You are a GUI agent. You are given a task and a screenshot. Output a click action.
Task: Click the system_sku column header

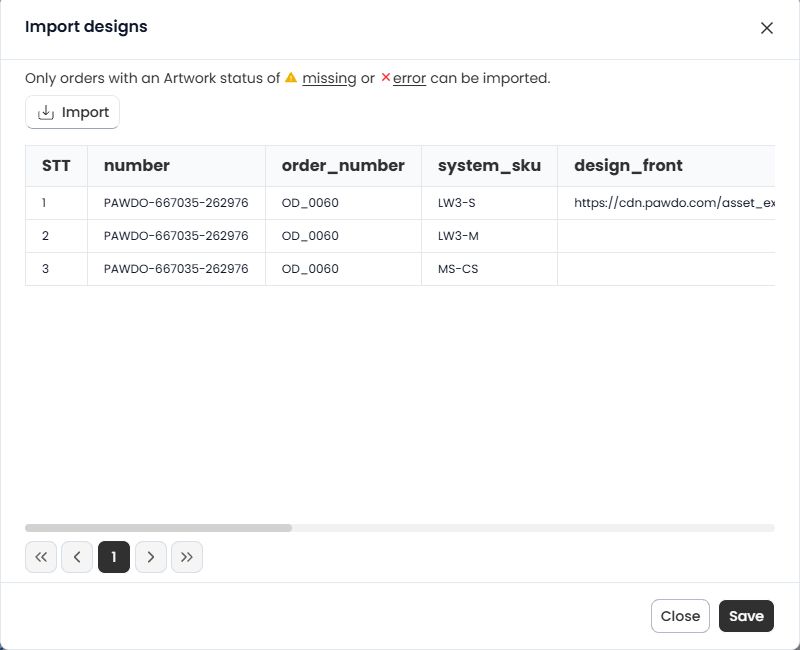click(x=489, y=166)
